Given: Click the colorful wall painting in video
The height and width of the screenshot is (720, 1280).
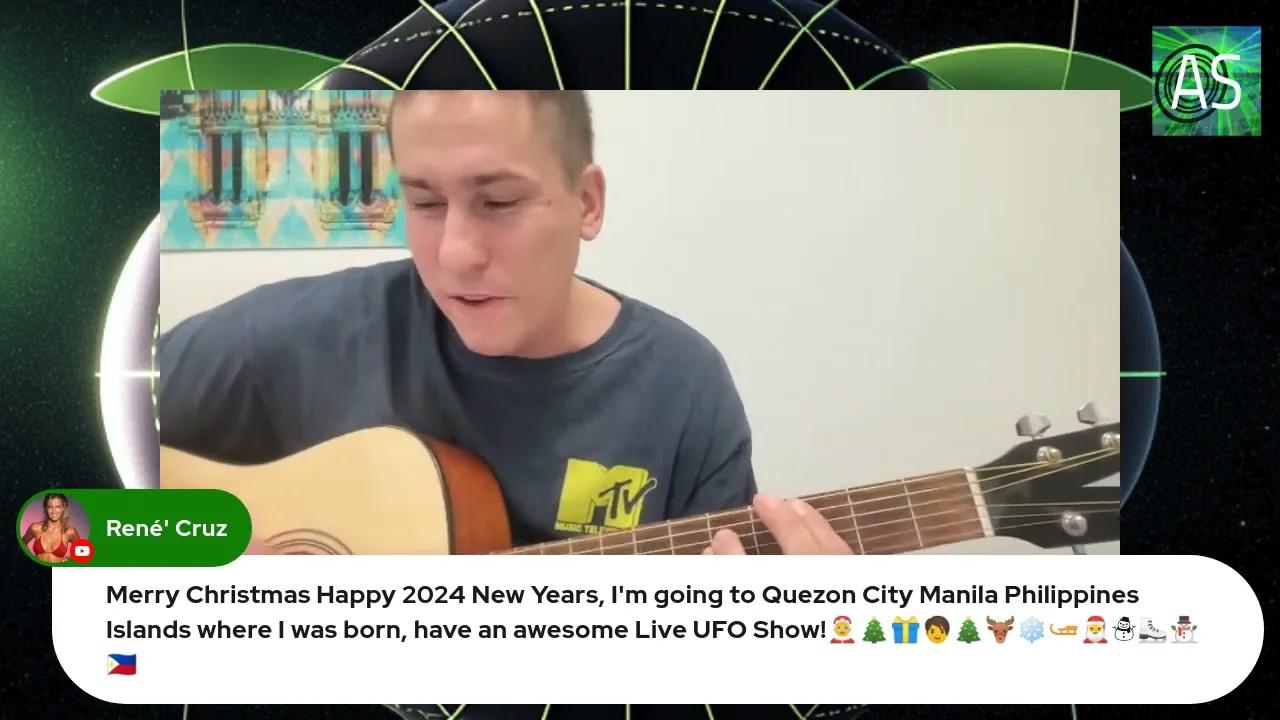Looking at the screenshot, I should tap(282, 169).
